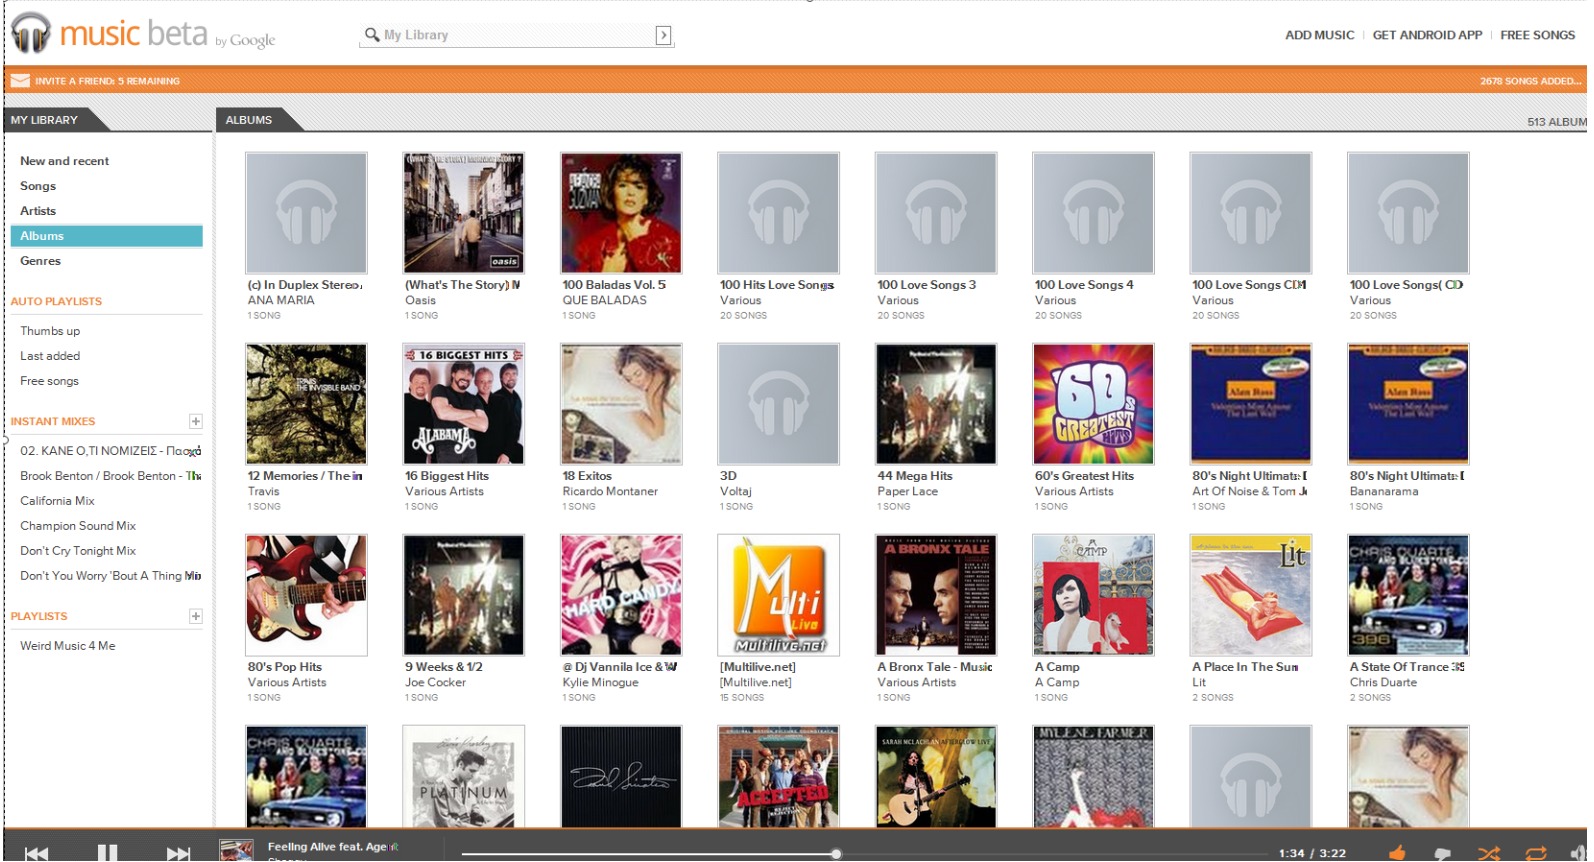Click the artist name 'Ricardo Montaner'

coord(610,492)
